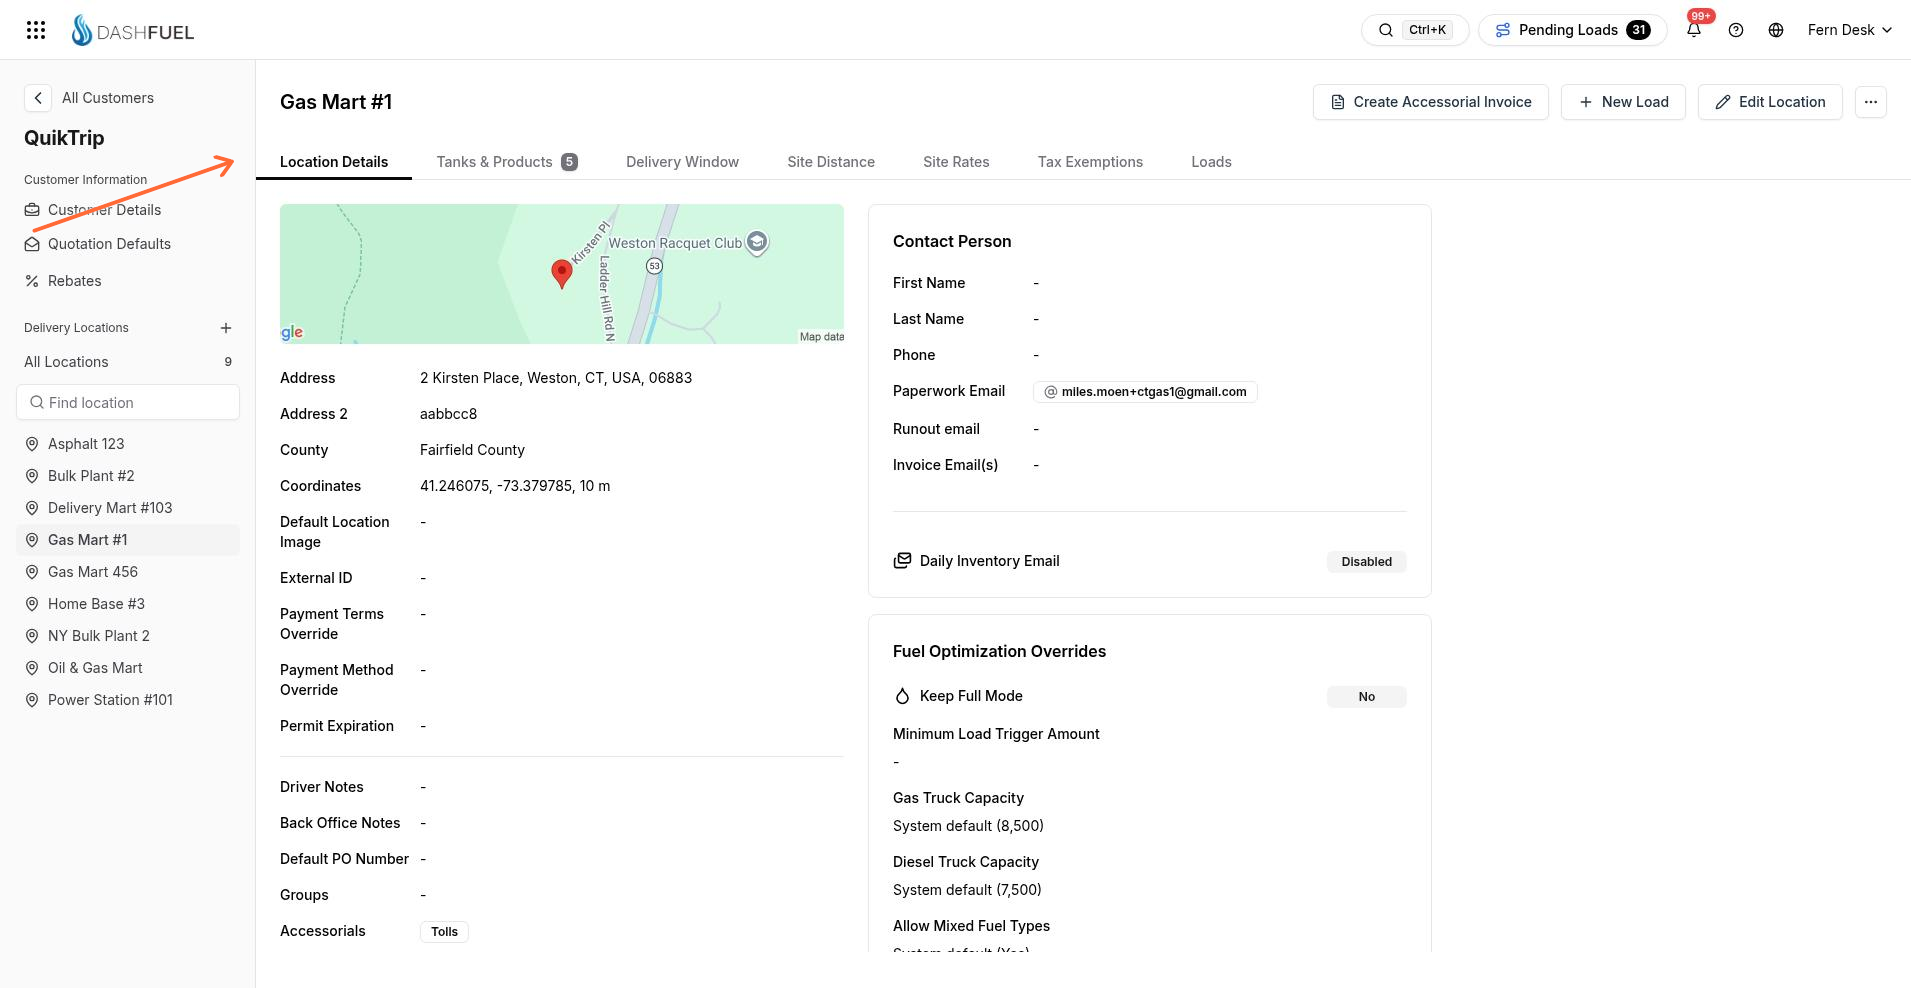
Task: Click Fairfield County value
Action: tap(472, 450)
